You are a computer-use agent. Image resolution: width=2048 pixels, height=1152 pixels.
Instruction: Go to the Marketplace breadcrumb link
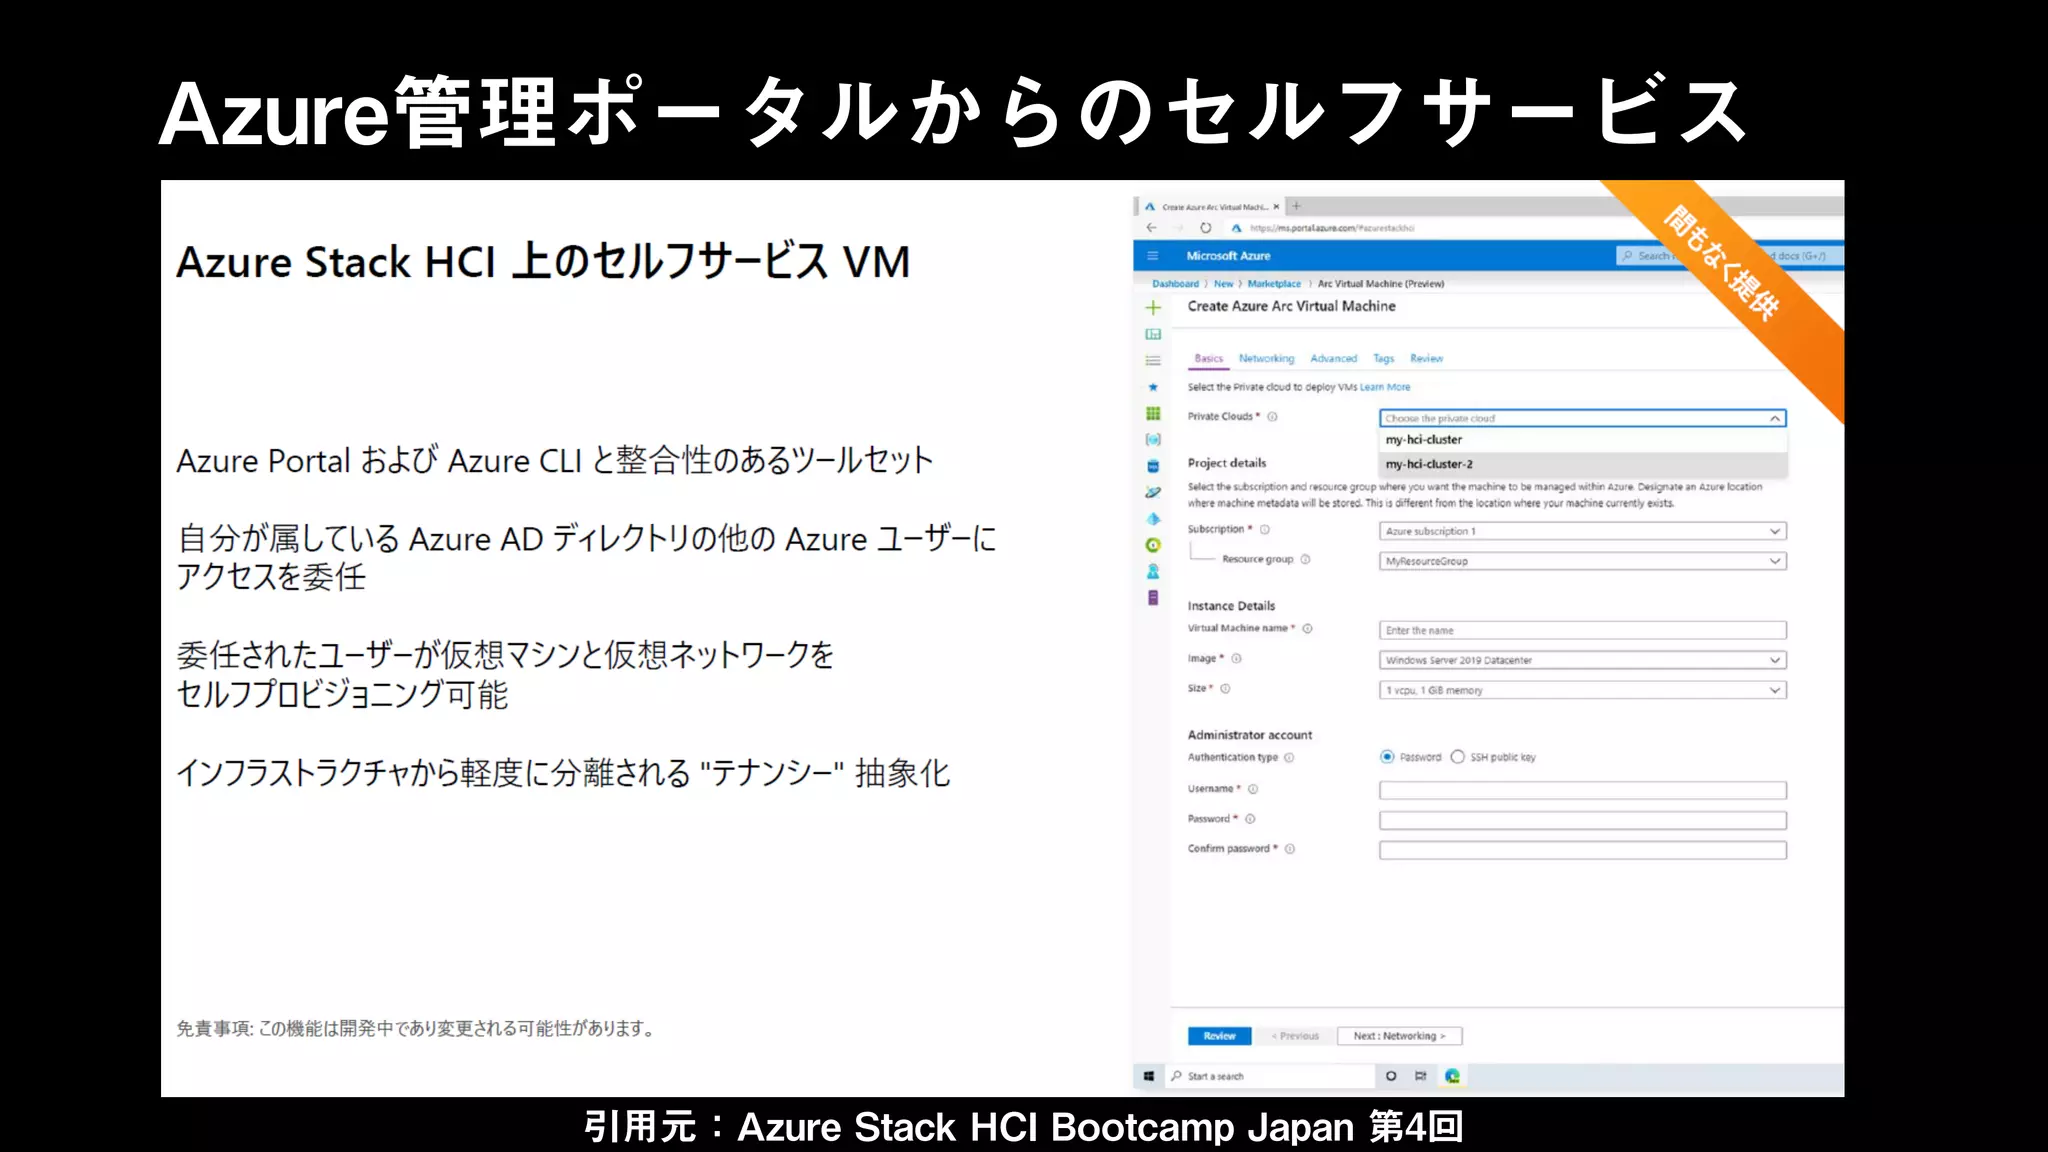click(x=1275, y=284)
